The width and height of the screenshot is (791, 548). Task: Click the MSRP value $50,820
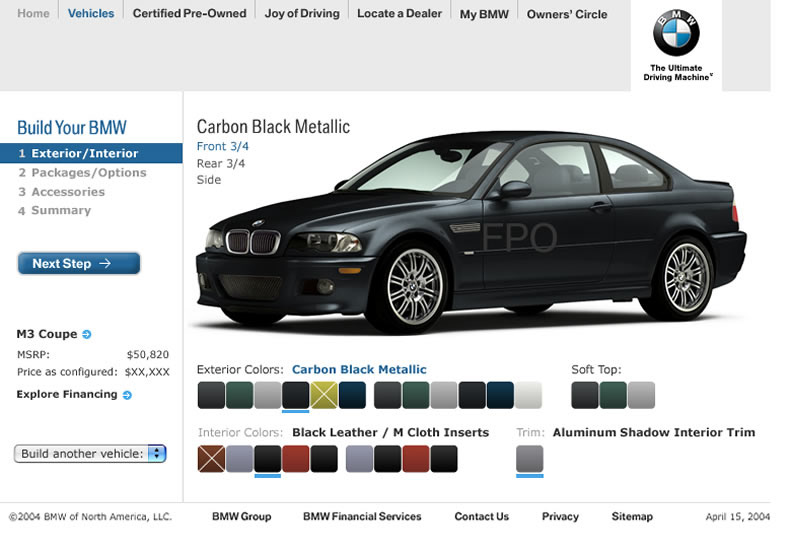[148, 355]
